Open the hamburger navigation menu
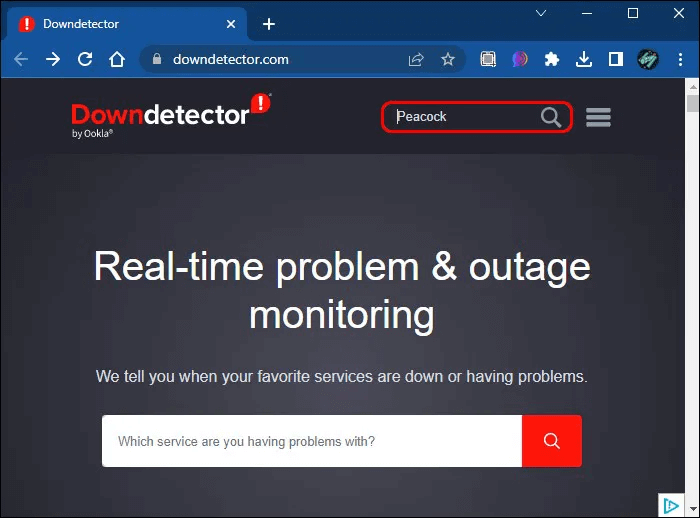700x518 pixels. 598,117
